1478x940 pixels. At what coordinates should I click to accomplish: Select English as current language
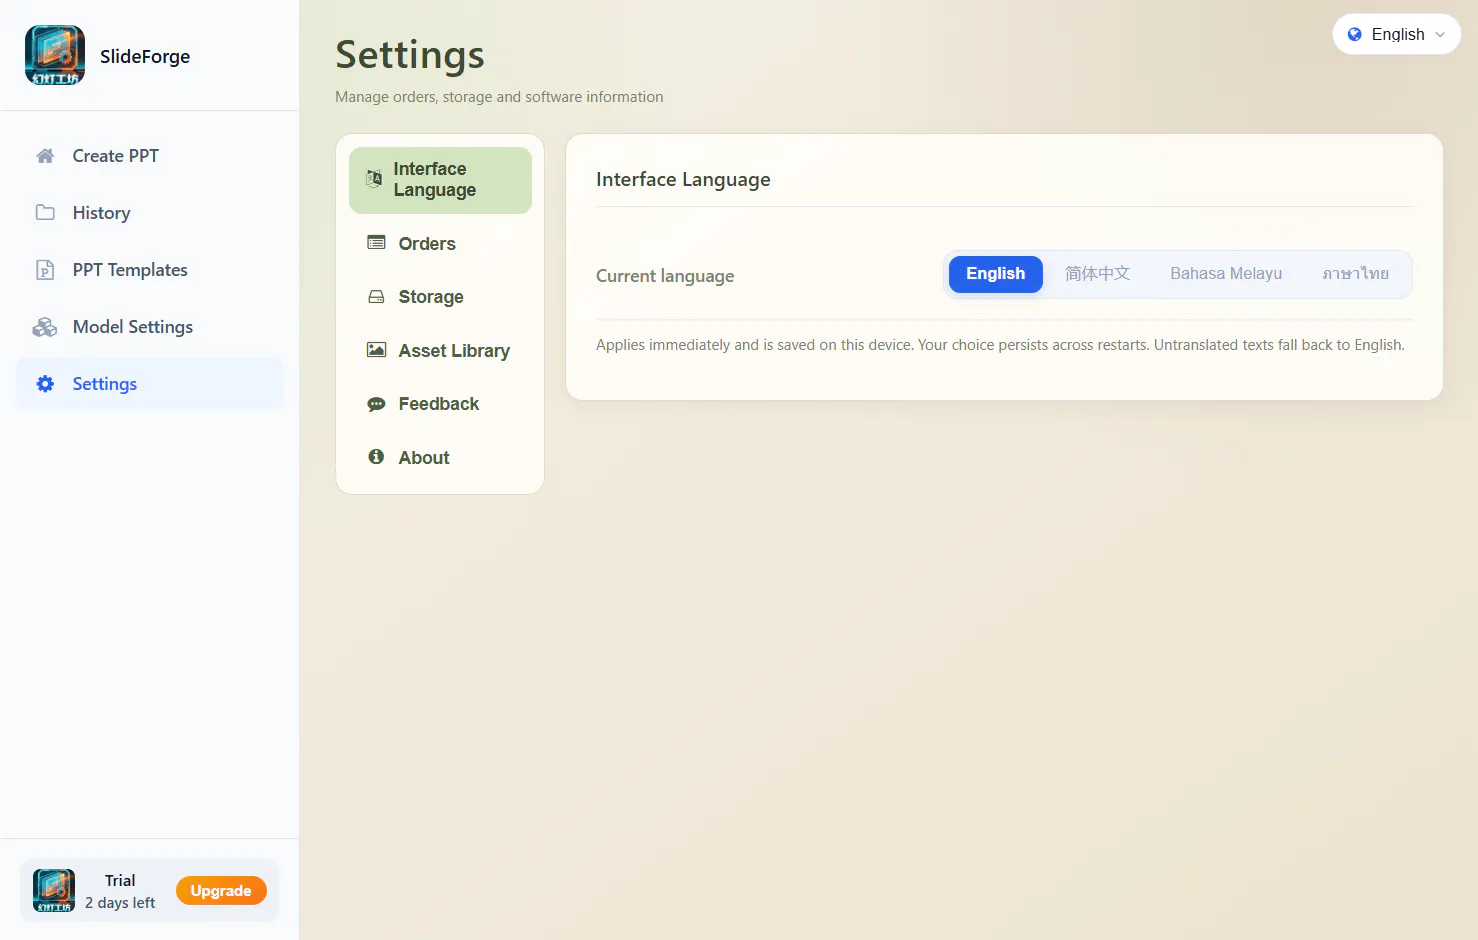point(996,274)
